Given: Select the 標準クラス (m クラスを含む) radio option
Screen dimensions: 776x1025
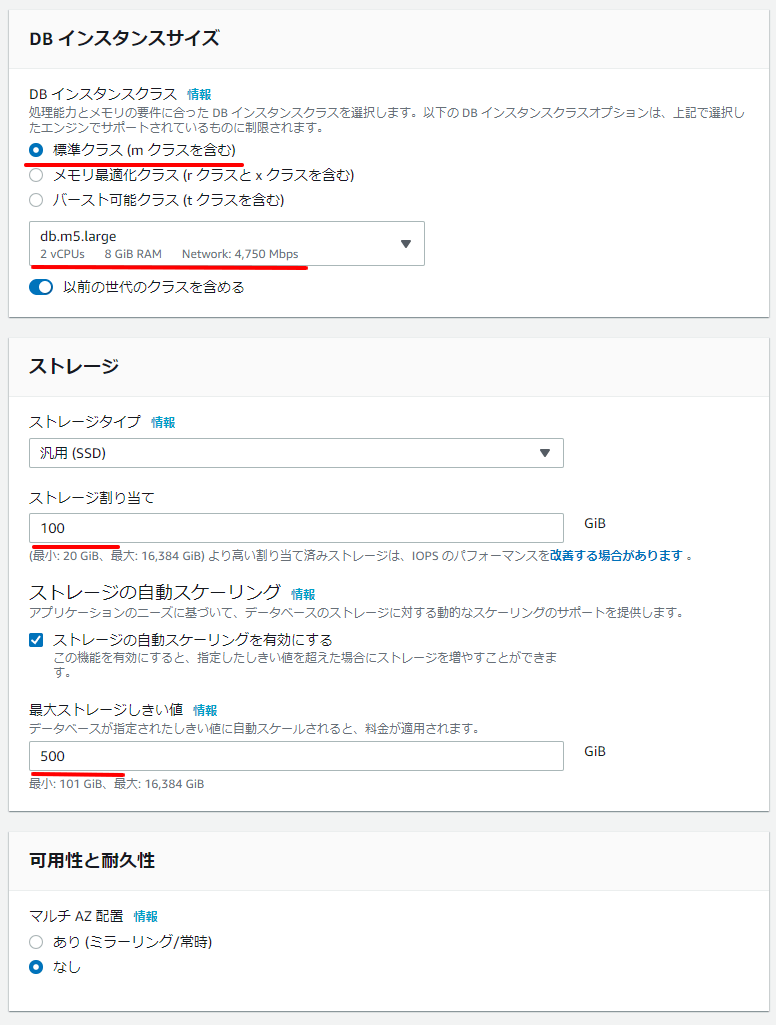Looking at the screenshot, I should (x=36, y=150).
